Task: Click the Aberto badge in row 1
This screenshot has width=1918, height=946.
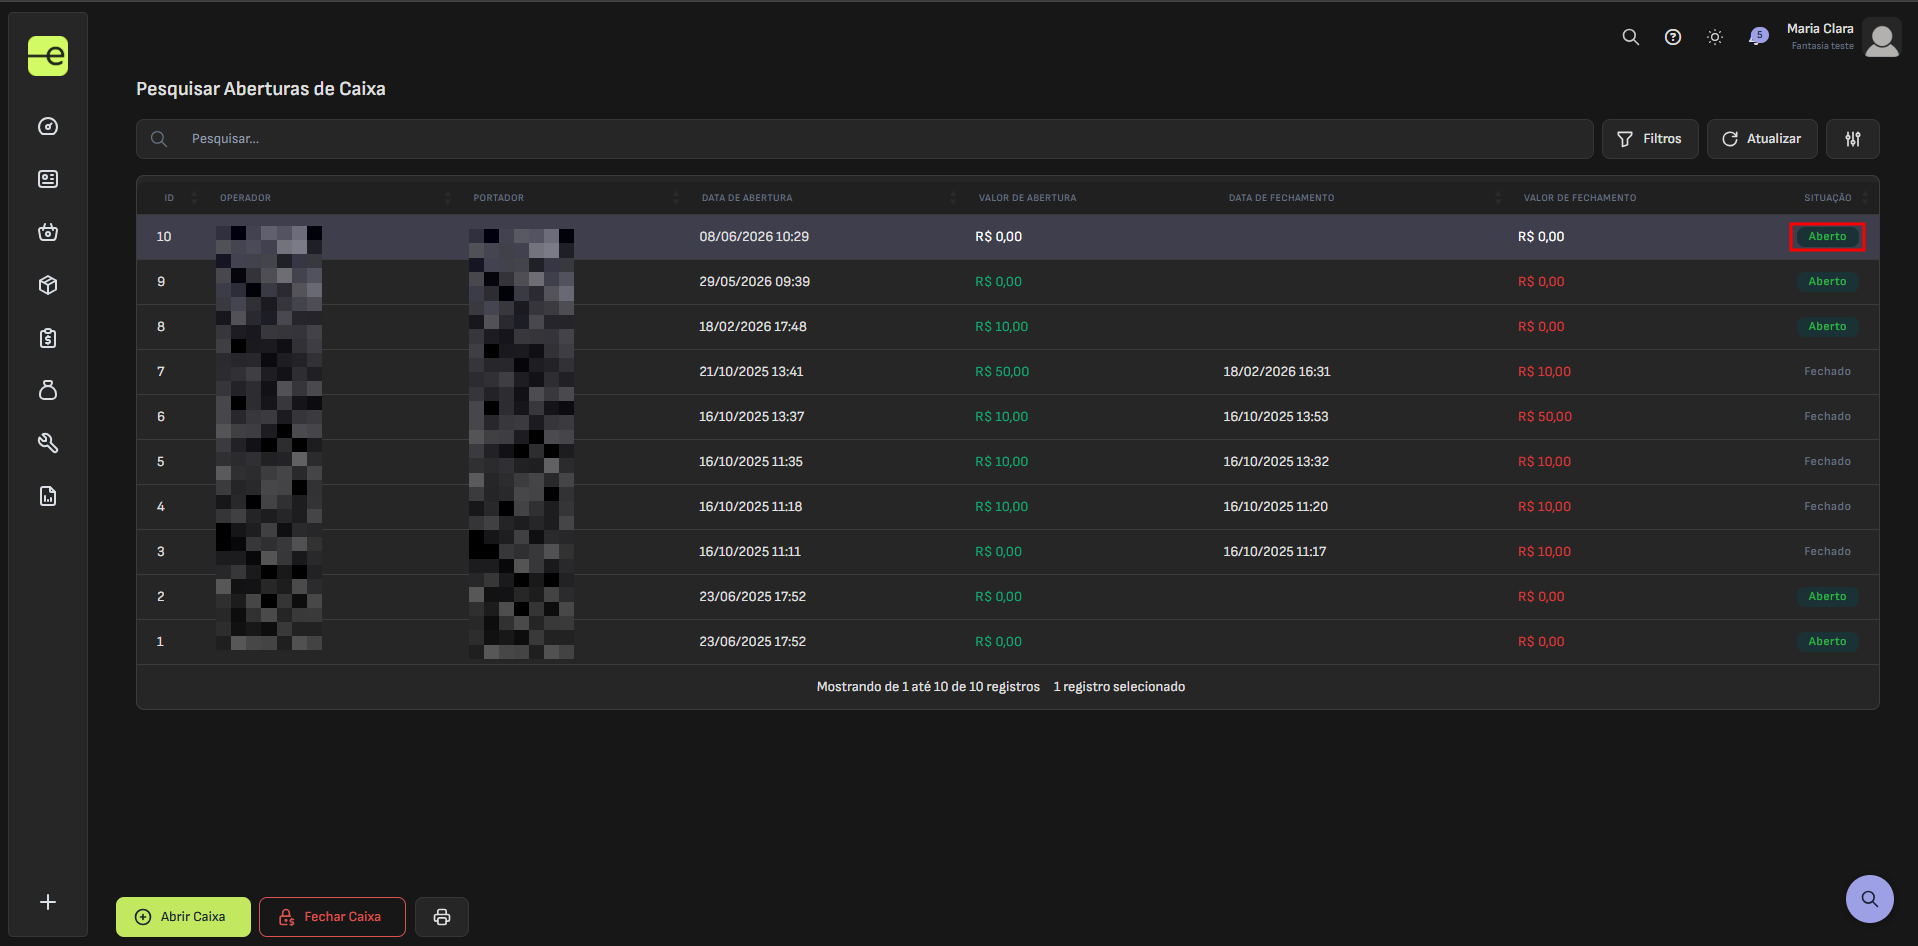Action: [x=1827, y=642]
